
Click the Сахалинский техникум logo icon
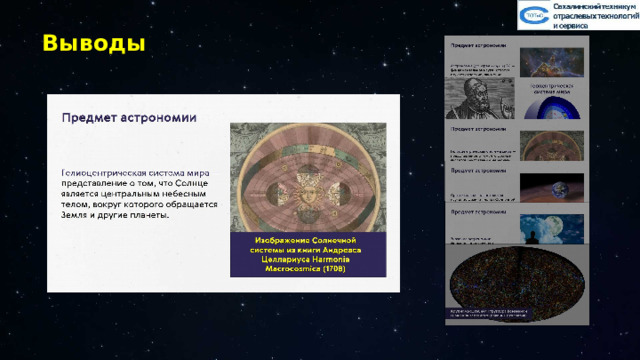click(x=534, y=15)
